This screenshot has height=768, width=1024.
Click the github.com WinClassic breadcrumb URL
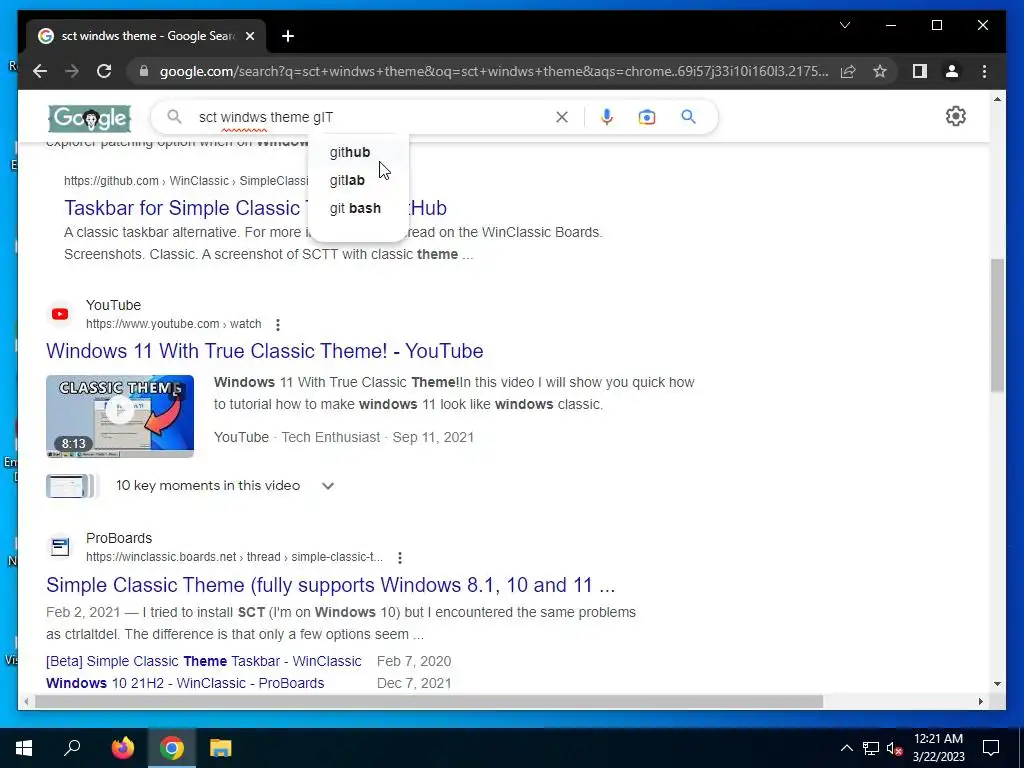click(x=186, y=181)
